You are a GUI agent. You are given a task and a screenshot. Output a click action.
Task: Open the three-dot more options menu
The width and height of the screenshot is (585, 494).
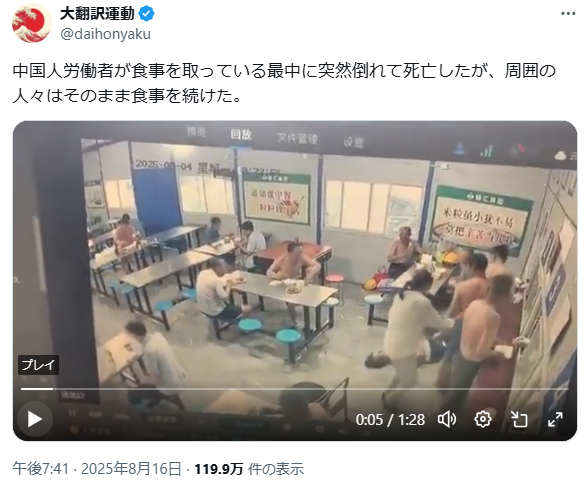pyautogui.click(x=568, y=14)
